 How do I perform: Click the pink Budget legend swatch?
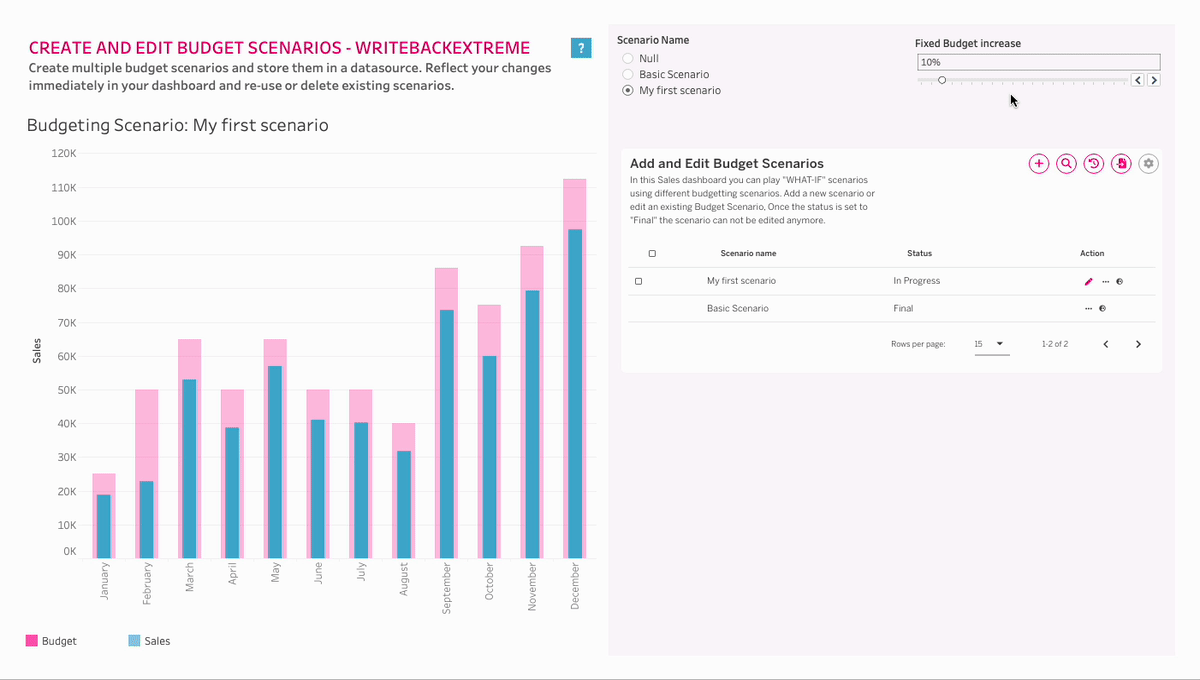coord(31,641)
